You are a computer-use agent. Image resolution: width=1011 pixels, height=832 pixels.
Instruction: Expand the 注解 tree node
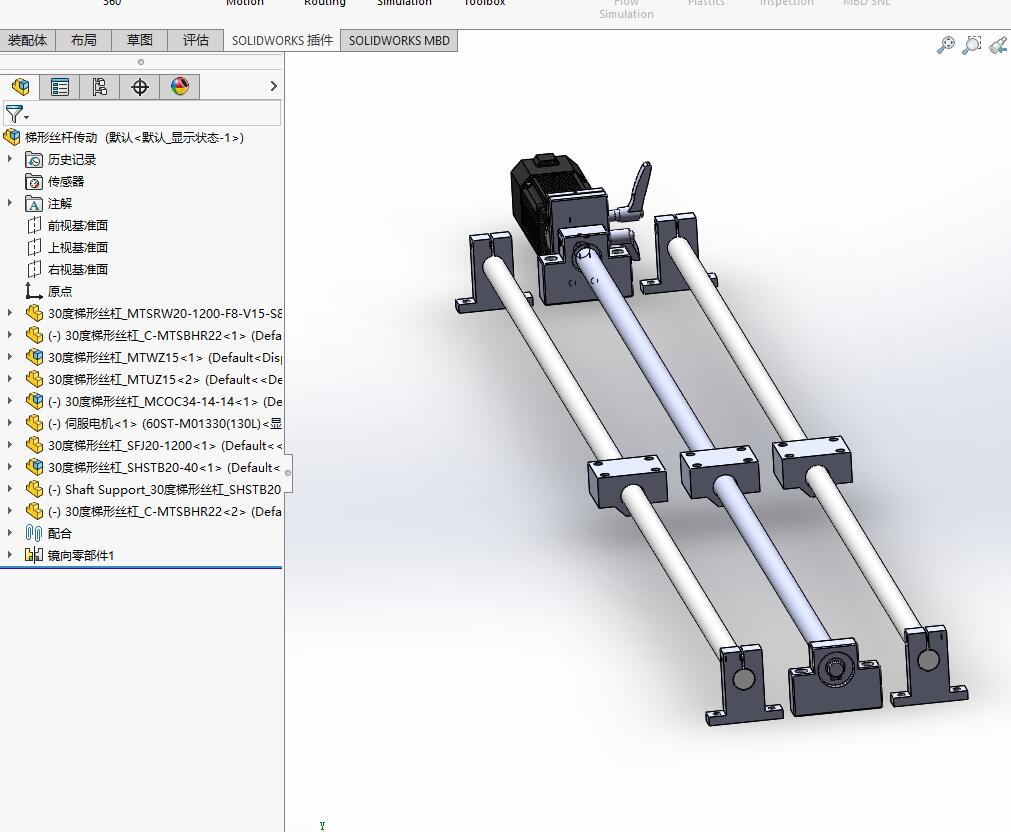(x=10, y=203)
